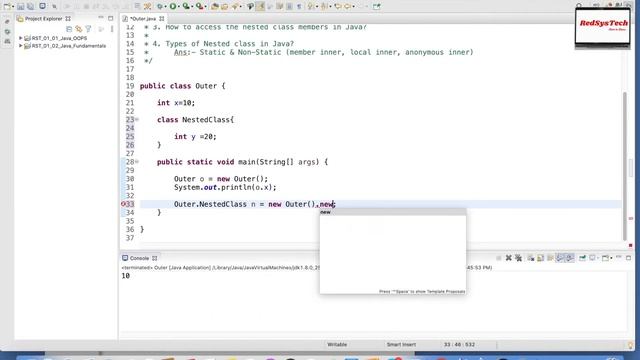This screenshot has height=360, width=640.
Task: Open the terminal icon in toolbar
Action: click(43, 7)
